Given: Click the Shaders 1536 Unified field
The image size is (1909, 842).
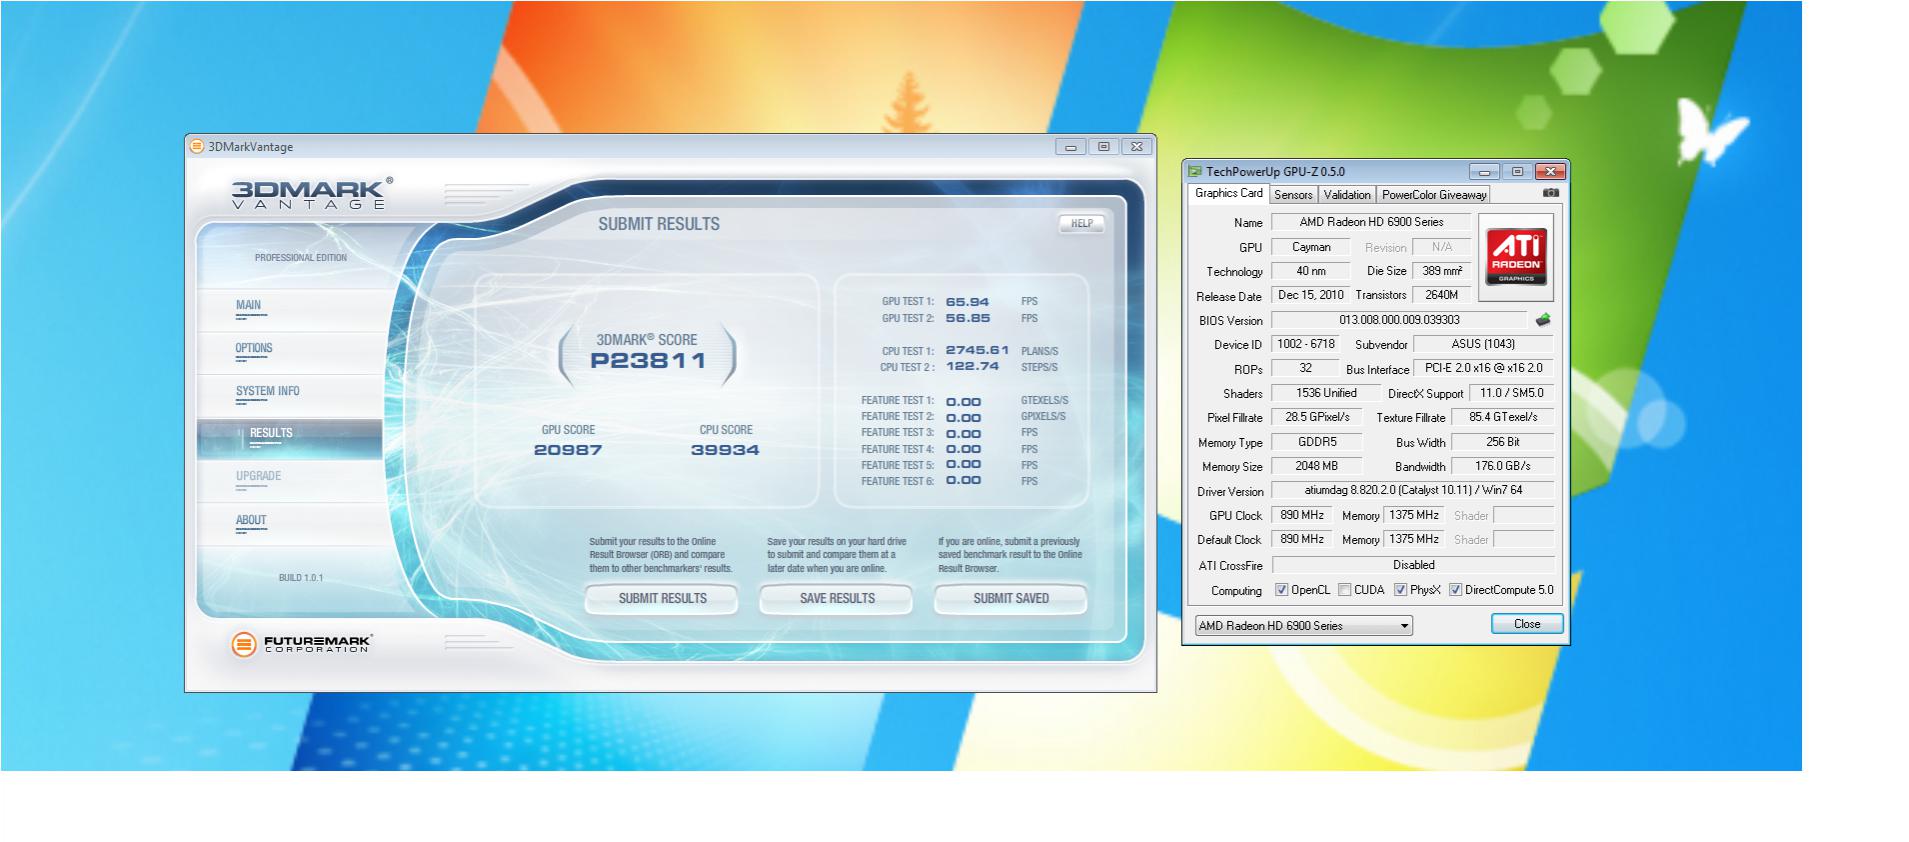Looking at the screenshot, I should pyautogui.click(x=1326, y=393).
